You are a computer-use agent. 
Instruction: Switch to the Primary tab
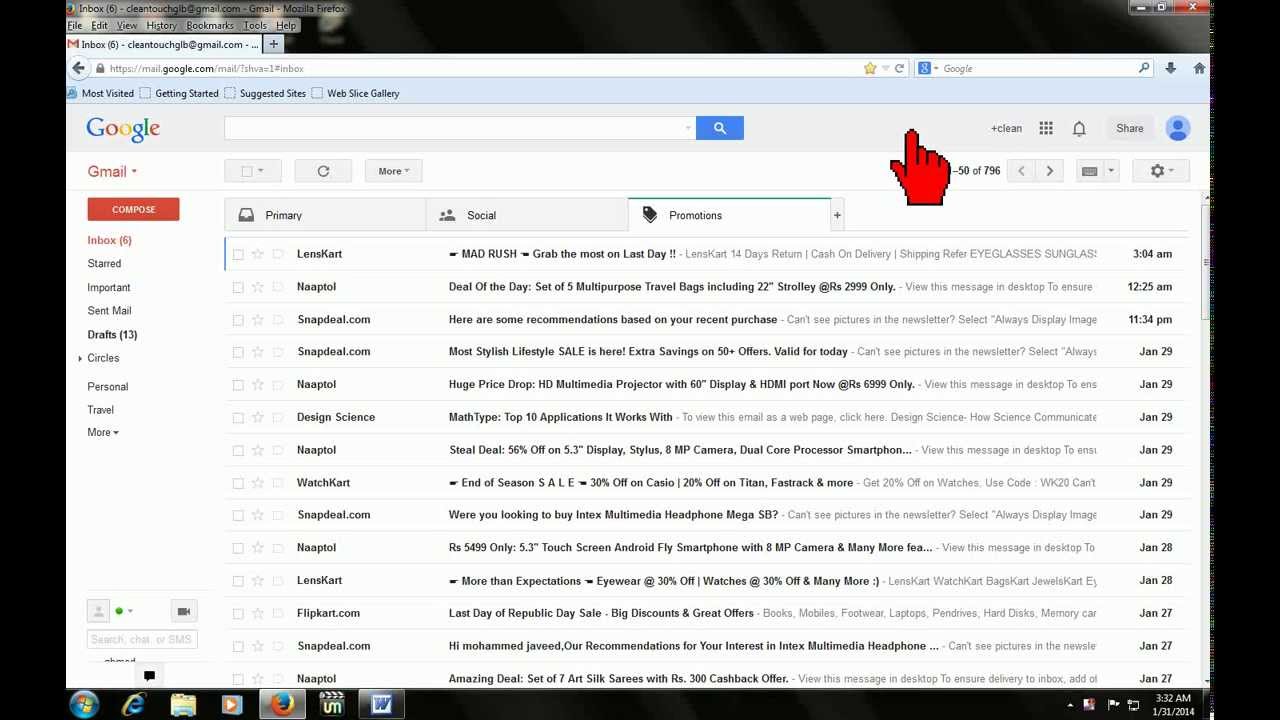pos(326,215)
